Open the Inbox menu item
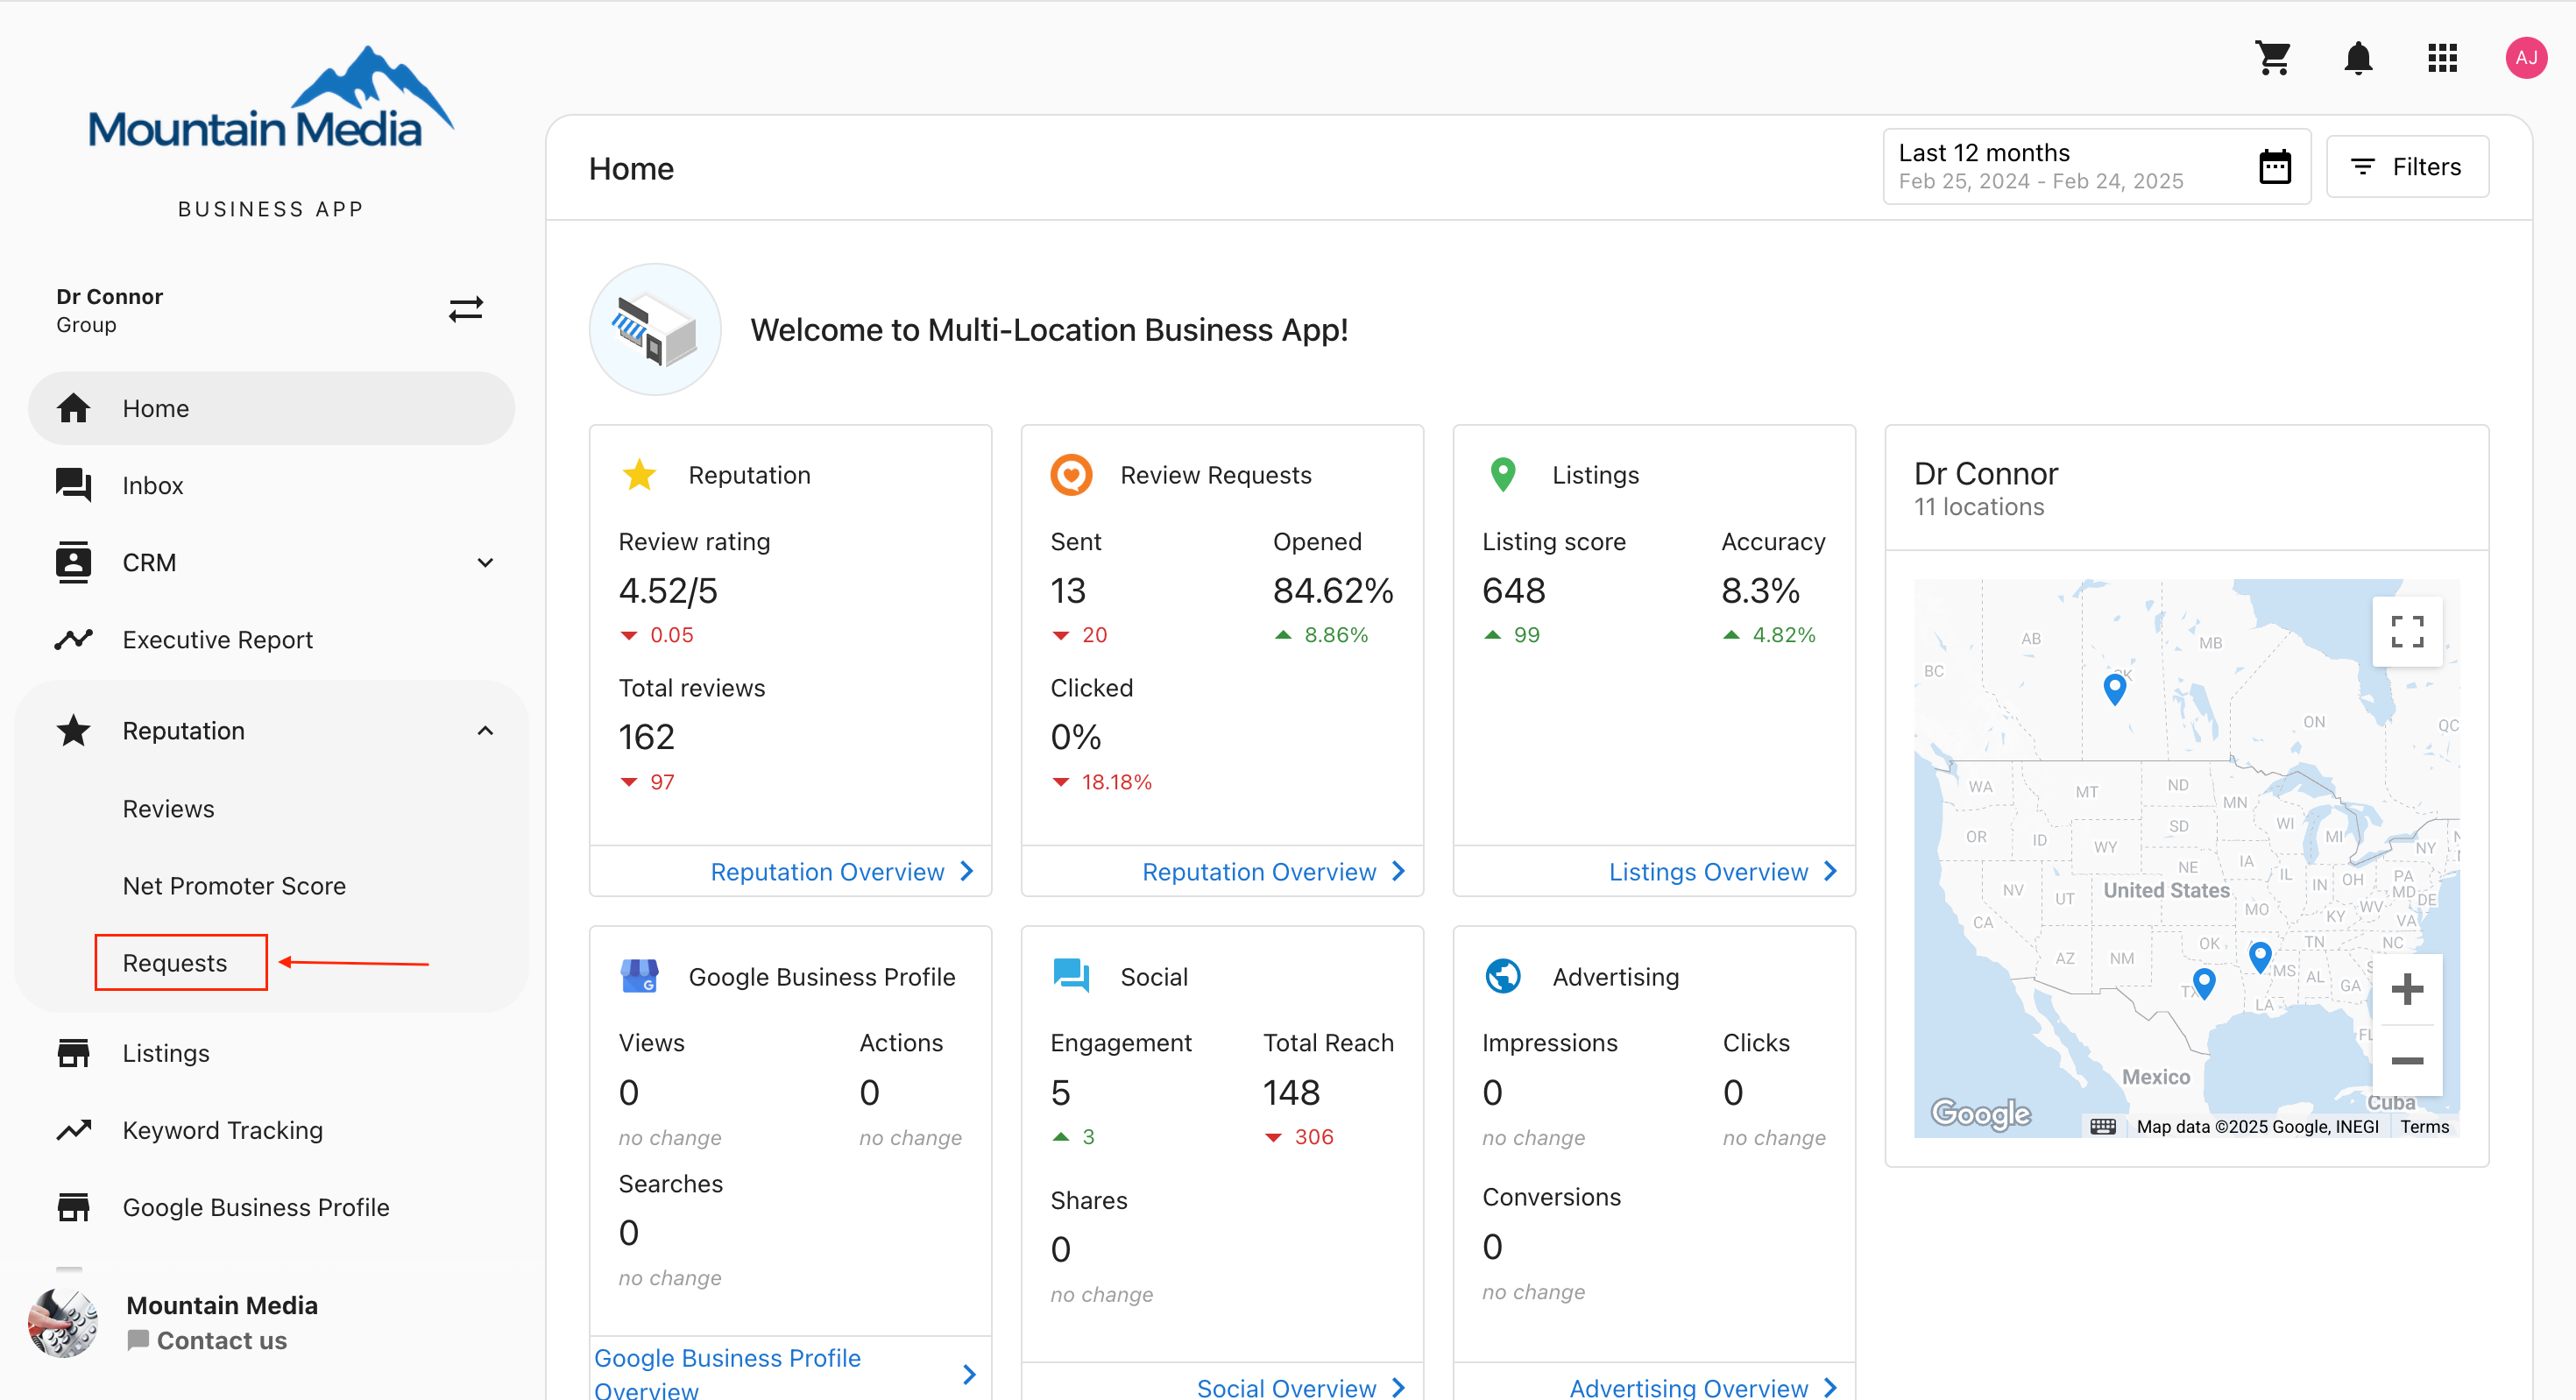 (x=153, y=486)
